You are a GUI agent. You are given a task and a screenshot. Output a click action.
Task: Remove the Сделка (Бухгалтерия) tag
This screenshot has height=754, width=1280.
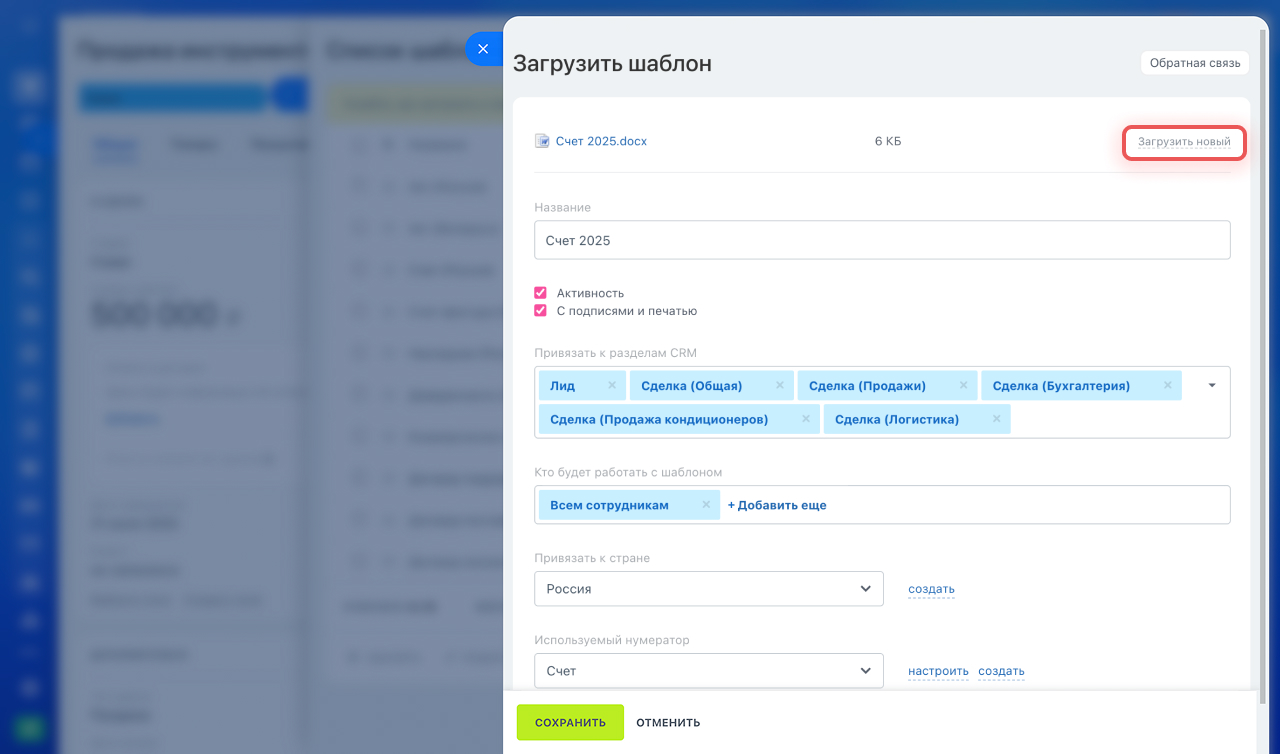pyautogui.click(x=1167, y=386)
